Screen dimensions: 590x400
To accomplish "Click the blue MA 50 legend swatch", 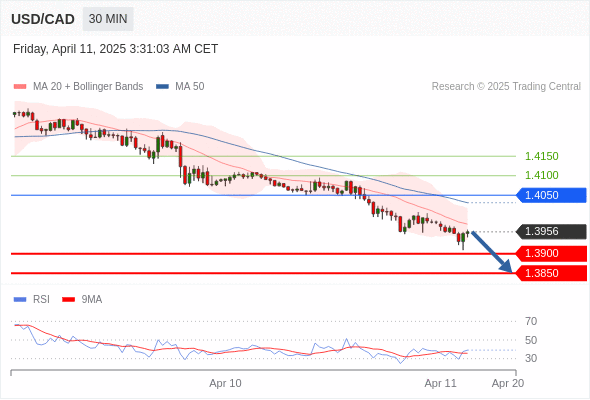I will click(x=162, y=87).
